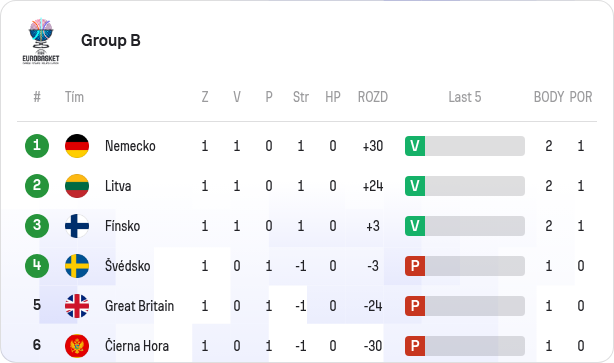Click the Sweden flag icon

click(77, 266)
